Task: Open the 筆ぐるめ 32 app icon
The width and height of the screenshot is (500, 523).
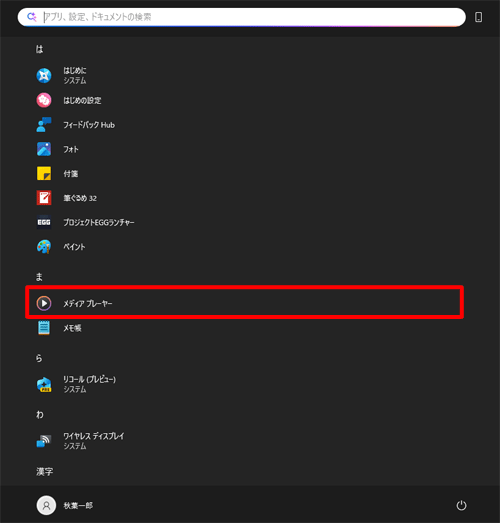Action: [x=44, y=198]
